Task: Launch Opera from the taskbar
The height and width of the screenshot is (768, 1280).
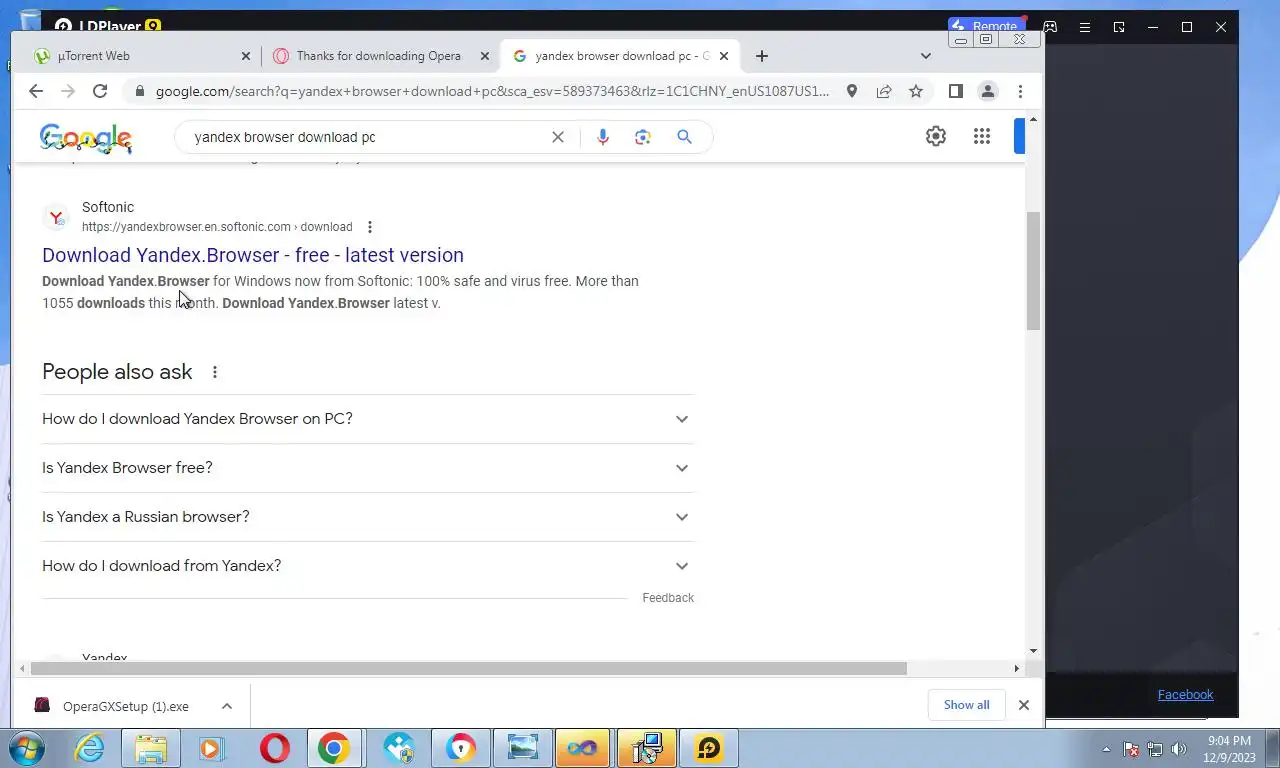Action: click(x=275, y=748)
